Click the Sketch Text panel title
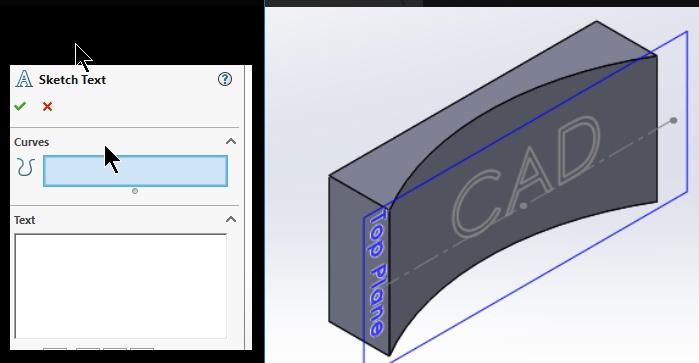699x363 pixels. coord(72,79)
